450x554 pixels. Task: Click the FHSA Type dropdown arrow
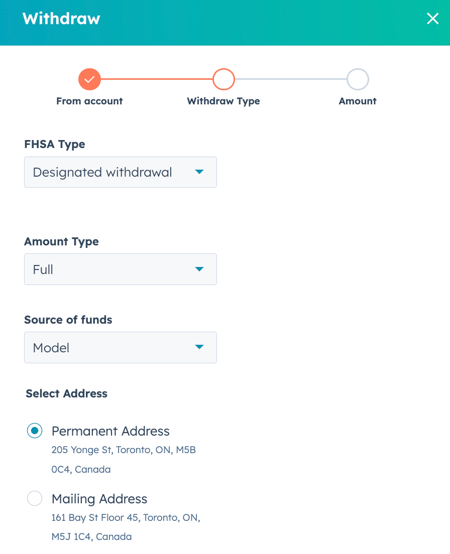point(199,172)
